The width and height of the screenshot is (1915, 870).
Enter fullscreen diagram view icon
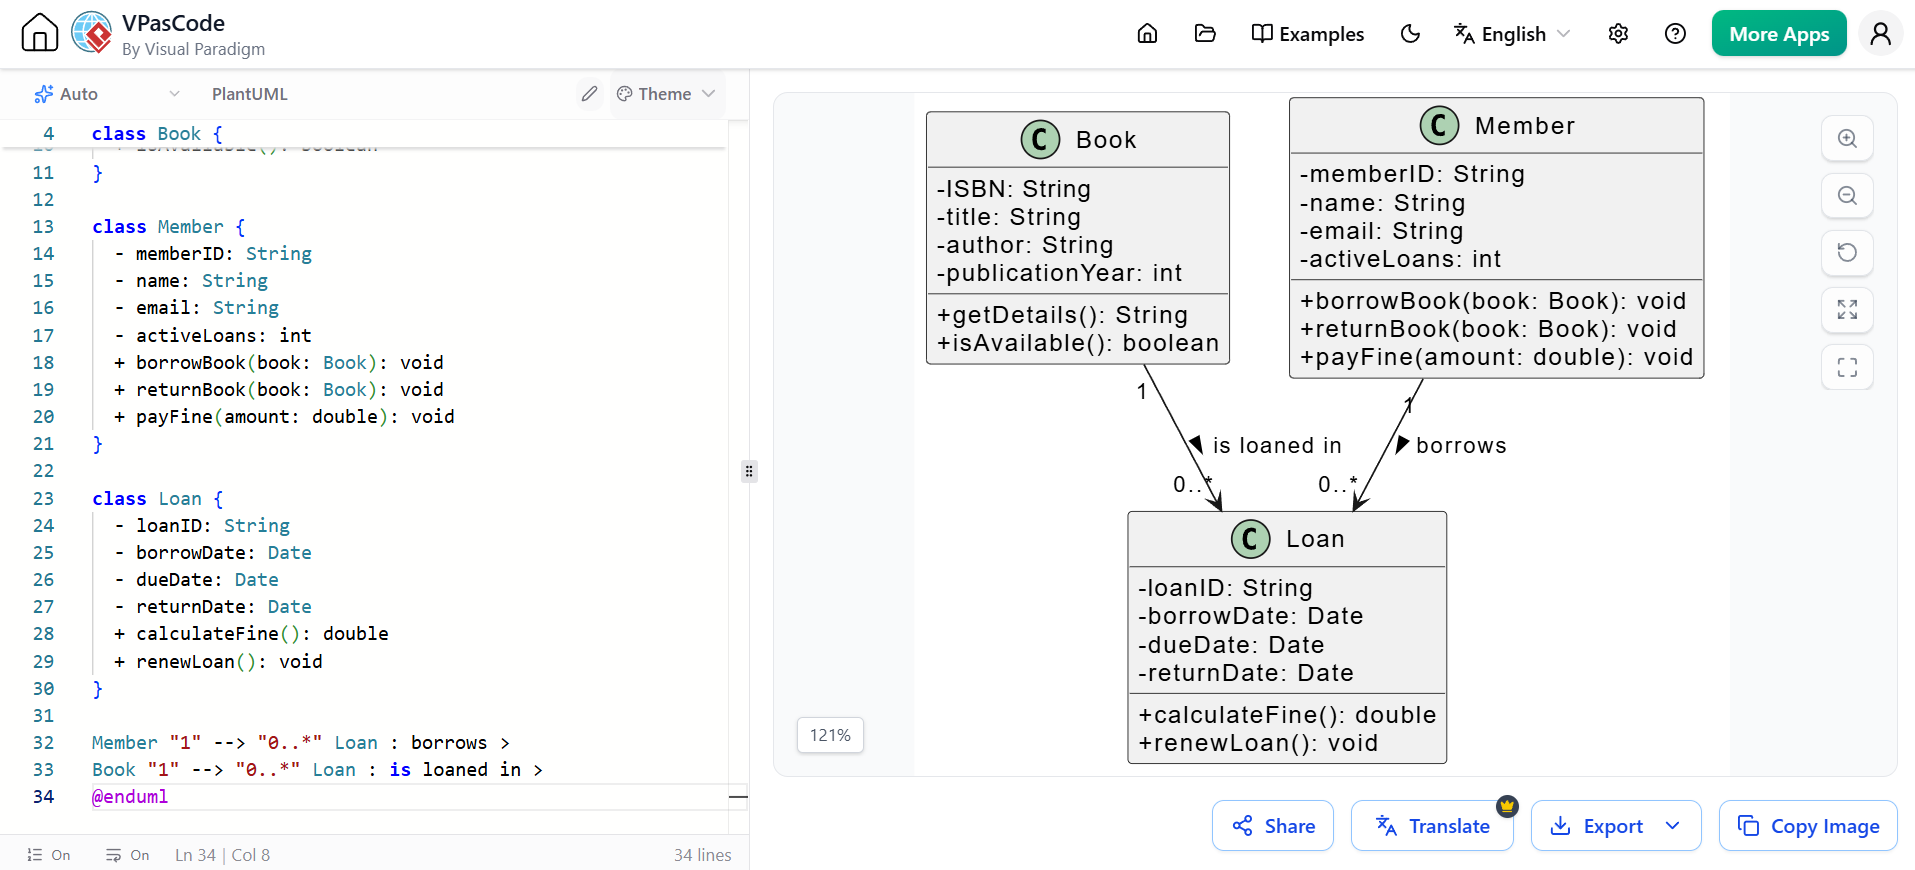[1847, 368]
